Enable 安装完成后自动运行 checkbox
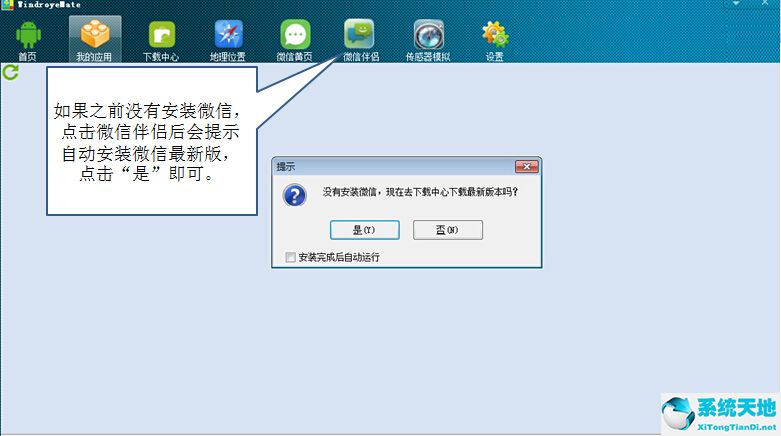Image resolution: width=781 pixels, height=436 pixels. pos(290,257)
